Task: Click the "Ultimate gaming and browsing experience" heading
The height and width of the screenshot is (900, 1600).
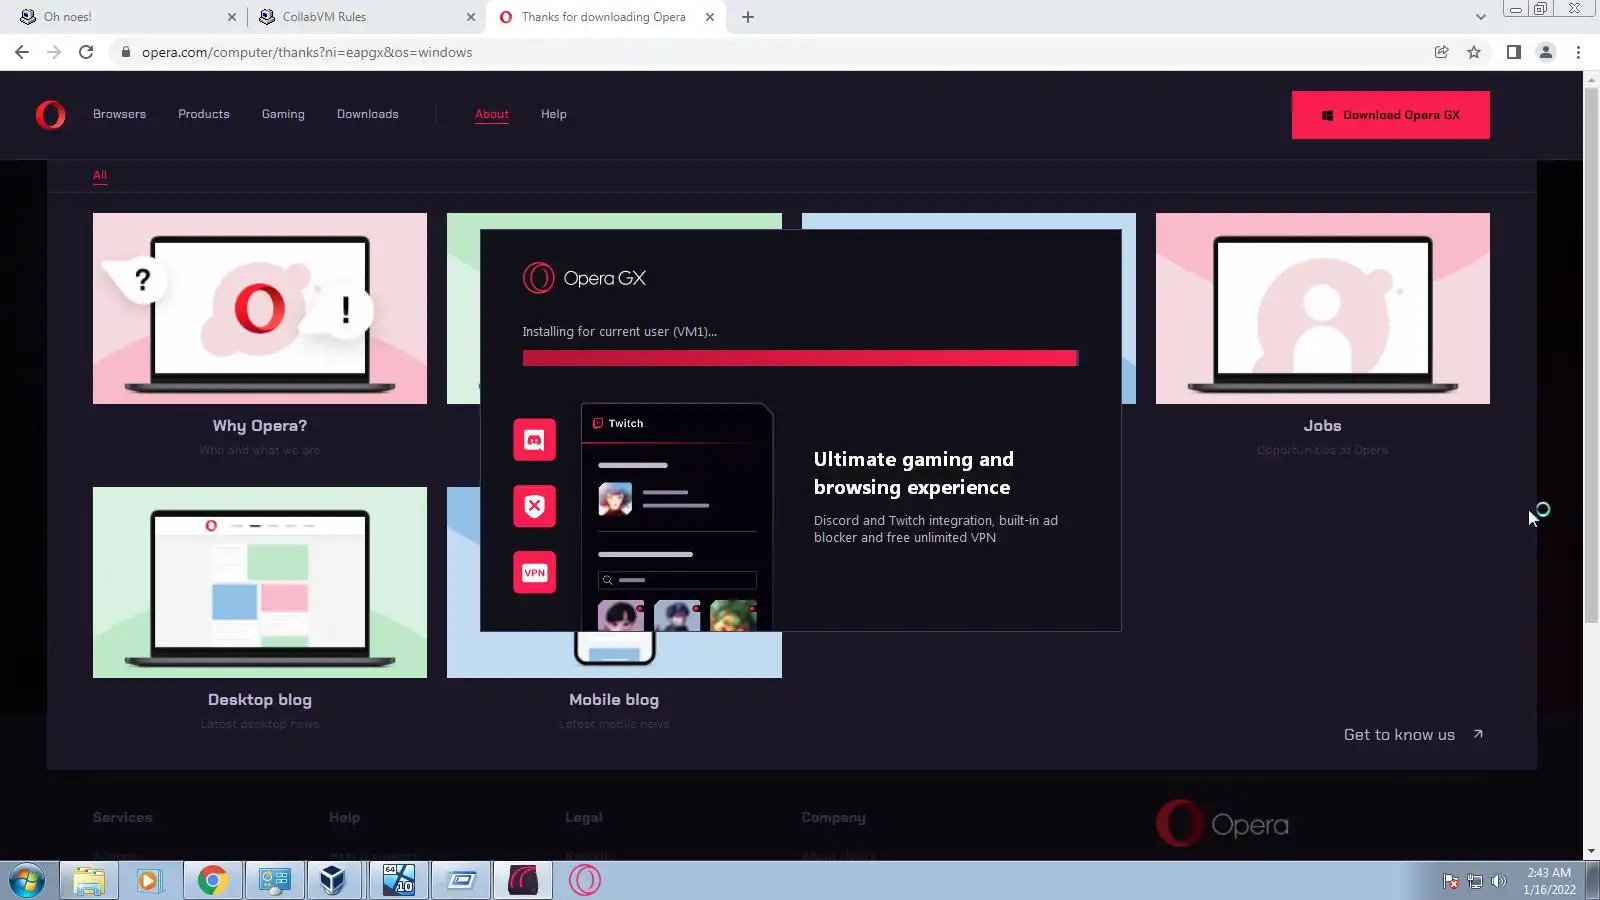Action: point(914,473)
